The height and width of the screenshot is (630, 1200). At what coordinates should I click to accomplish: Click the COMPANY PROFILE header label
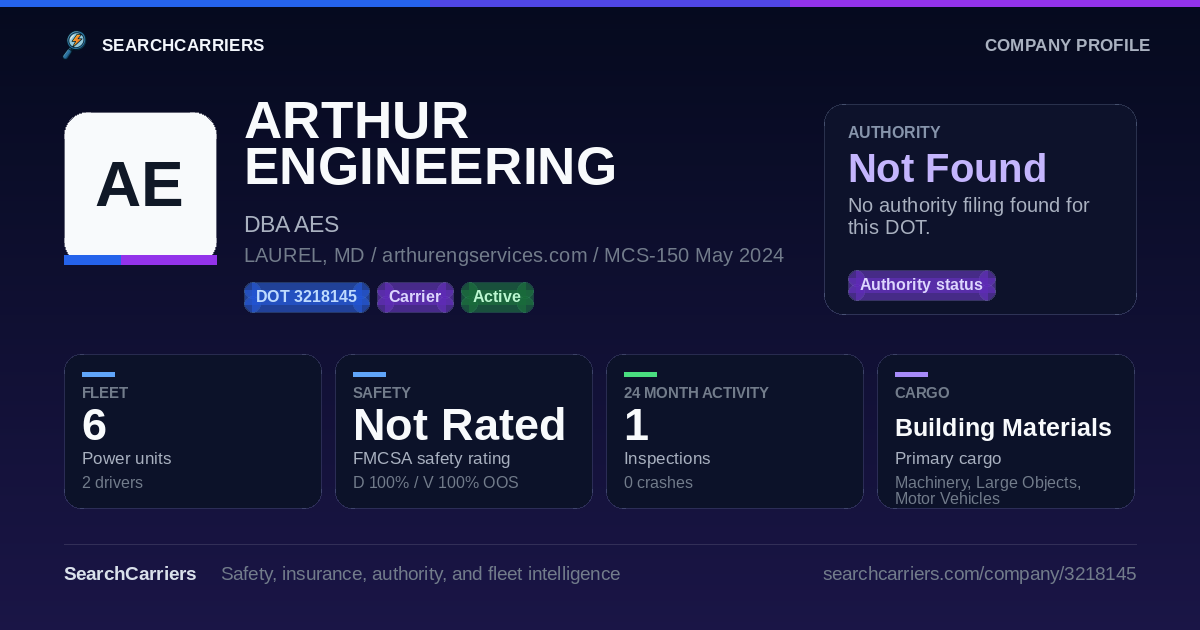pyautogui.click(x=1067, y=45)
